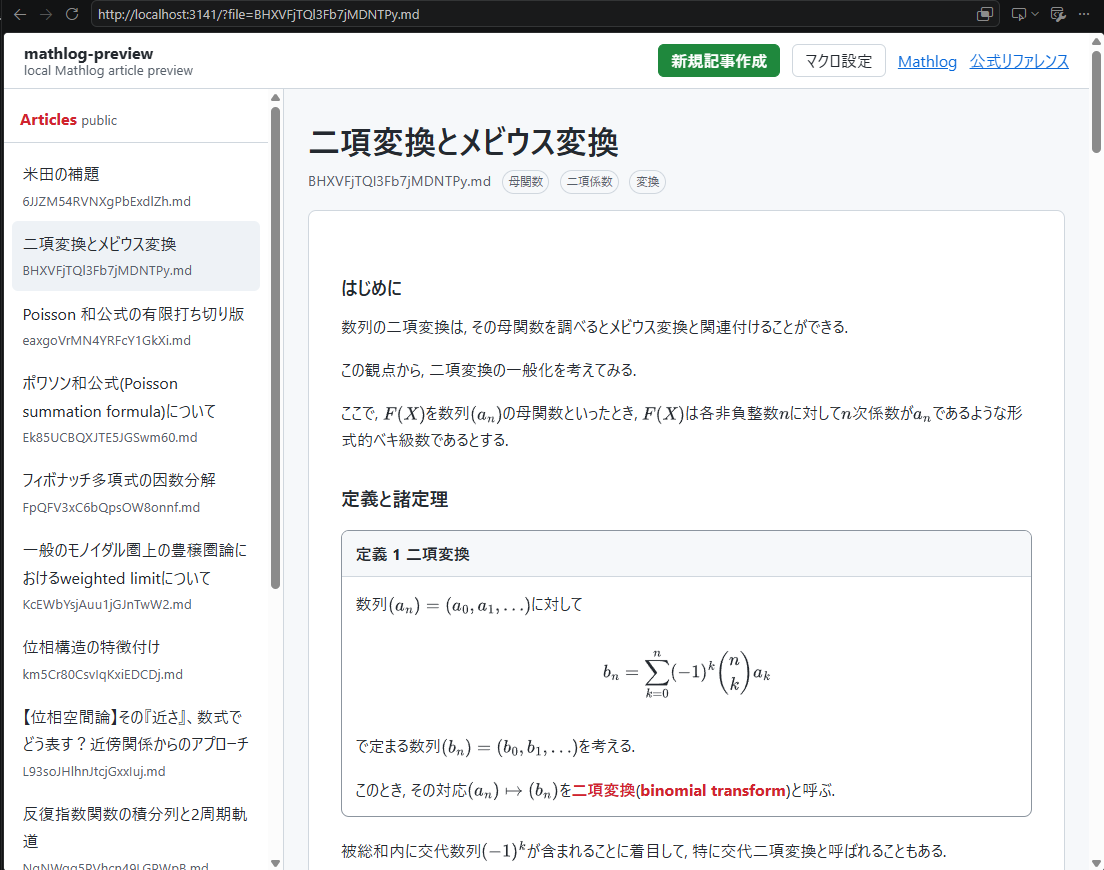The height and width of the screenshot is (870, 1104).
Task: Click the main page scrollbar thumb
Action: (x=1096, y=101)
